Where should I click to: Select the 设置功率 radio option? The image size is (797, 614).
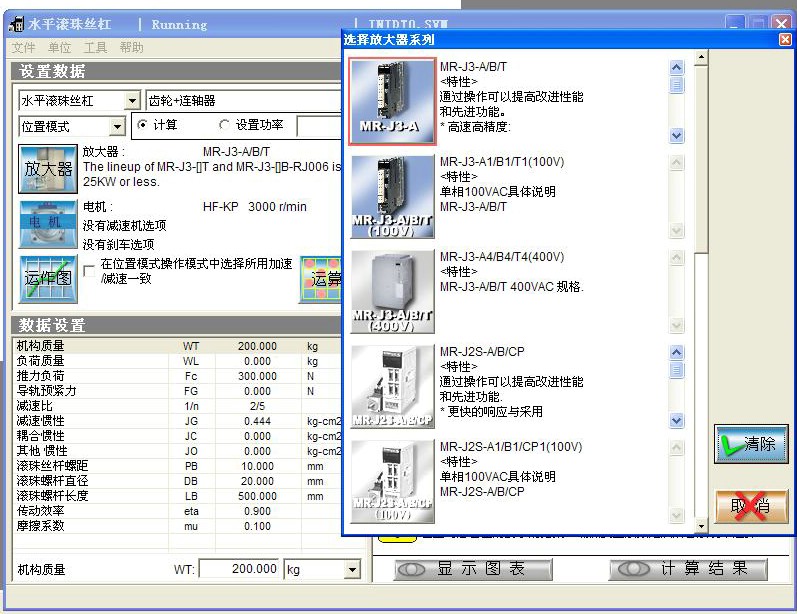tap(224, 125)
